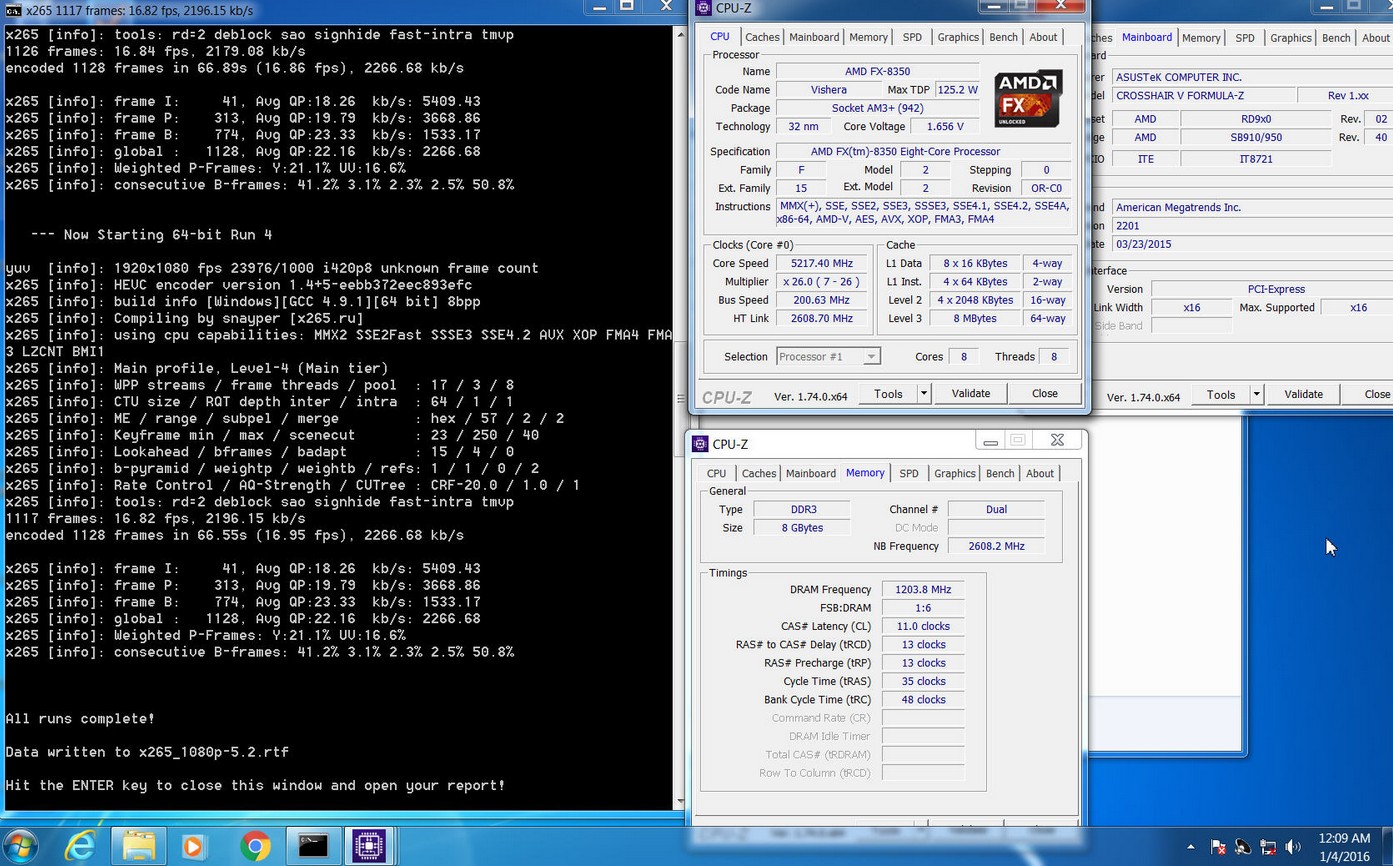Click scroll-down arrow of Command Prompt scrollbar

pos(681,801)
